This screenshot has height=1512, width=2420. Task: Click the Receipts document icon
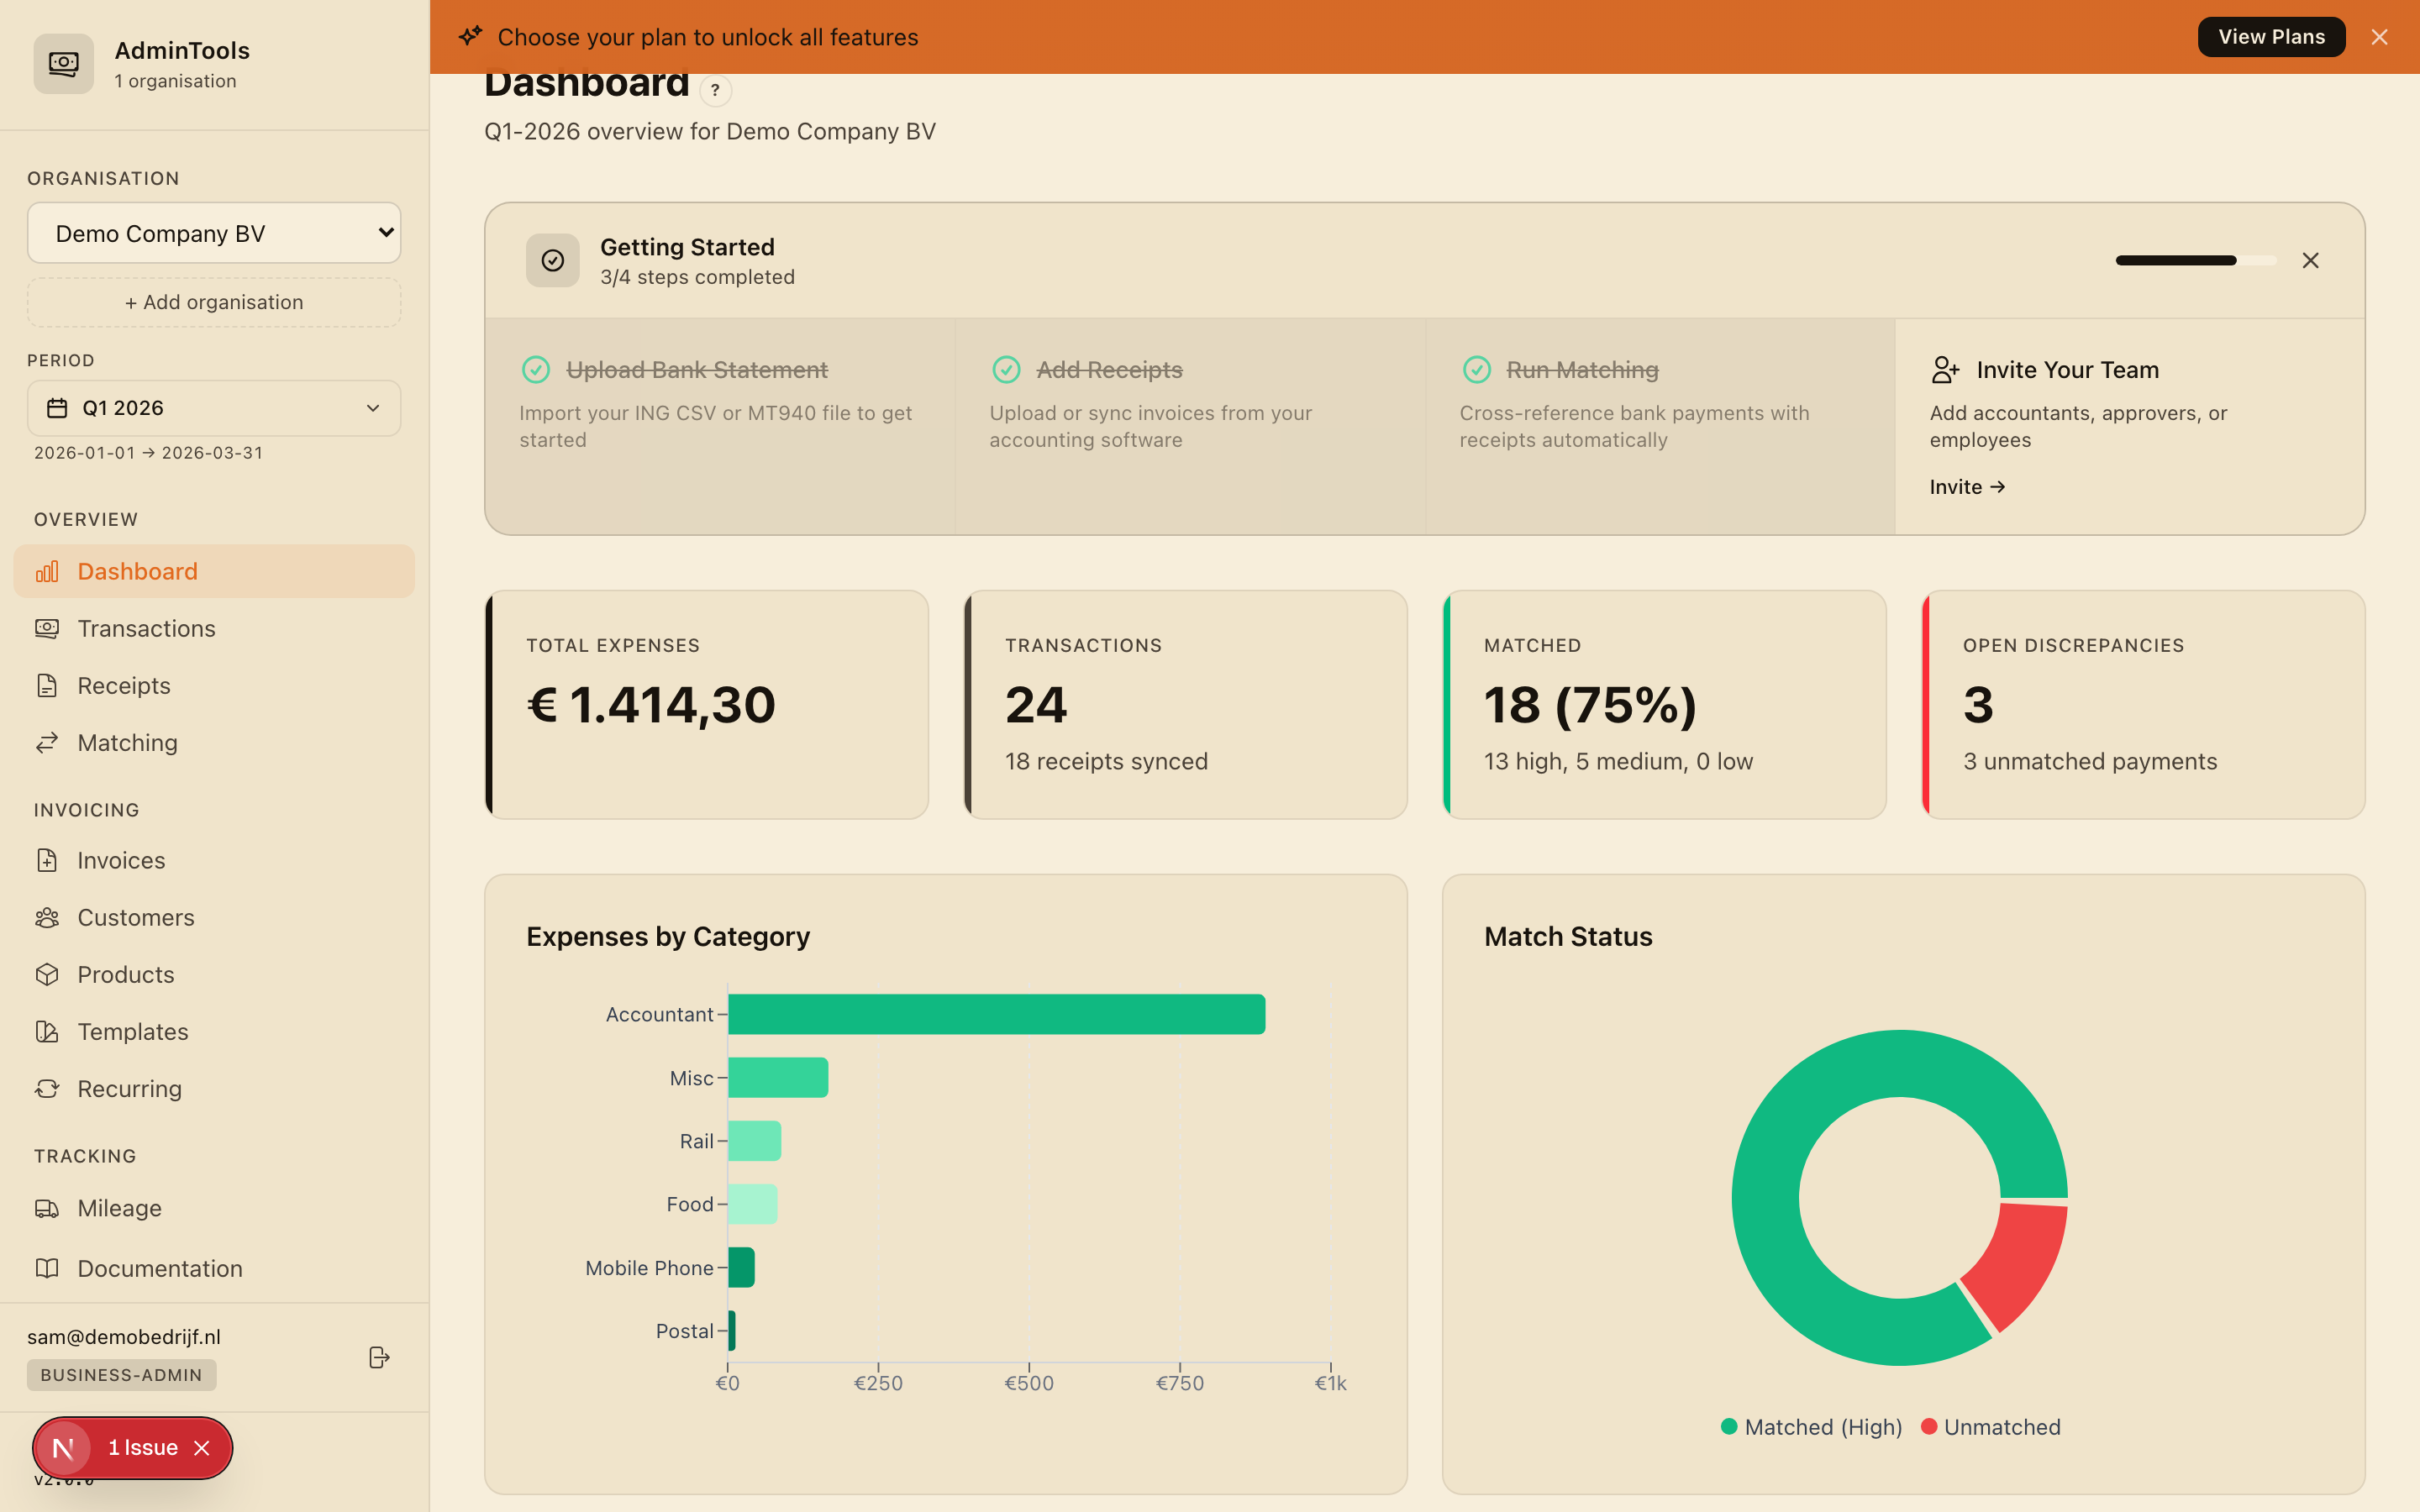coord(47,685)
